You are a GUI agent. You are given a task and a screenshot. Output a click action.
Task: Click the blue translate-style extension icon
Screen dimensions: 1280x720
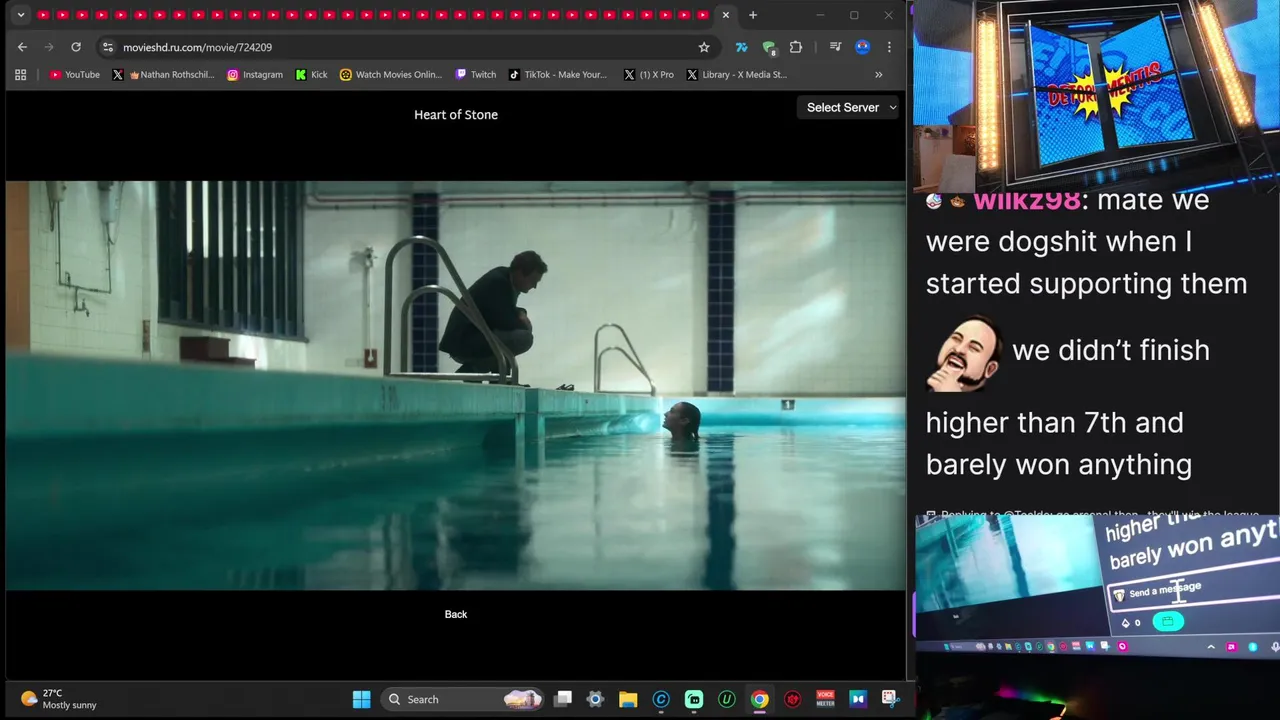click(741, 47)
